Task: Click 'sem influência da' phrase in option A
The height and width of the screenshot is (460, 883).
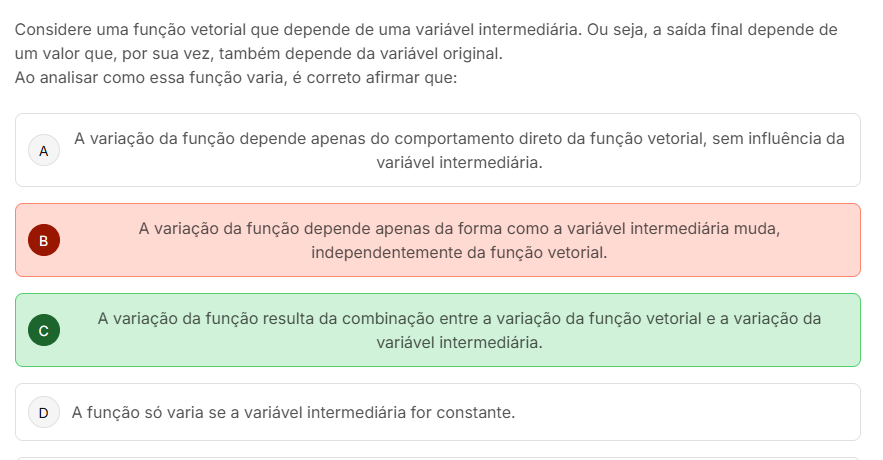Action: [x=778, y=139]
